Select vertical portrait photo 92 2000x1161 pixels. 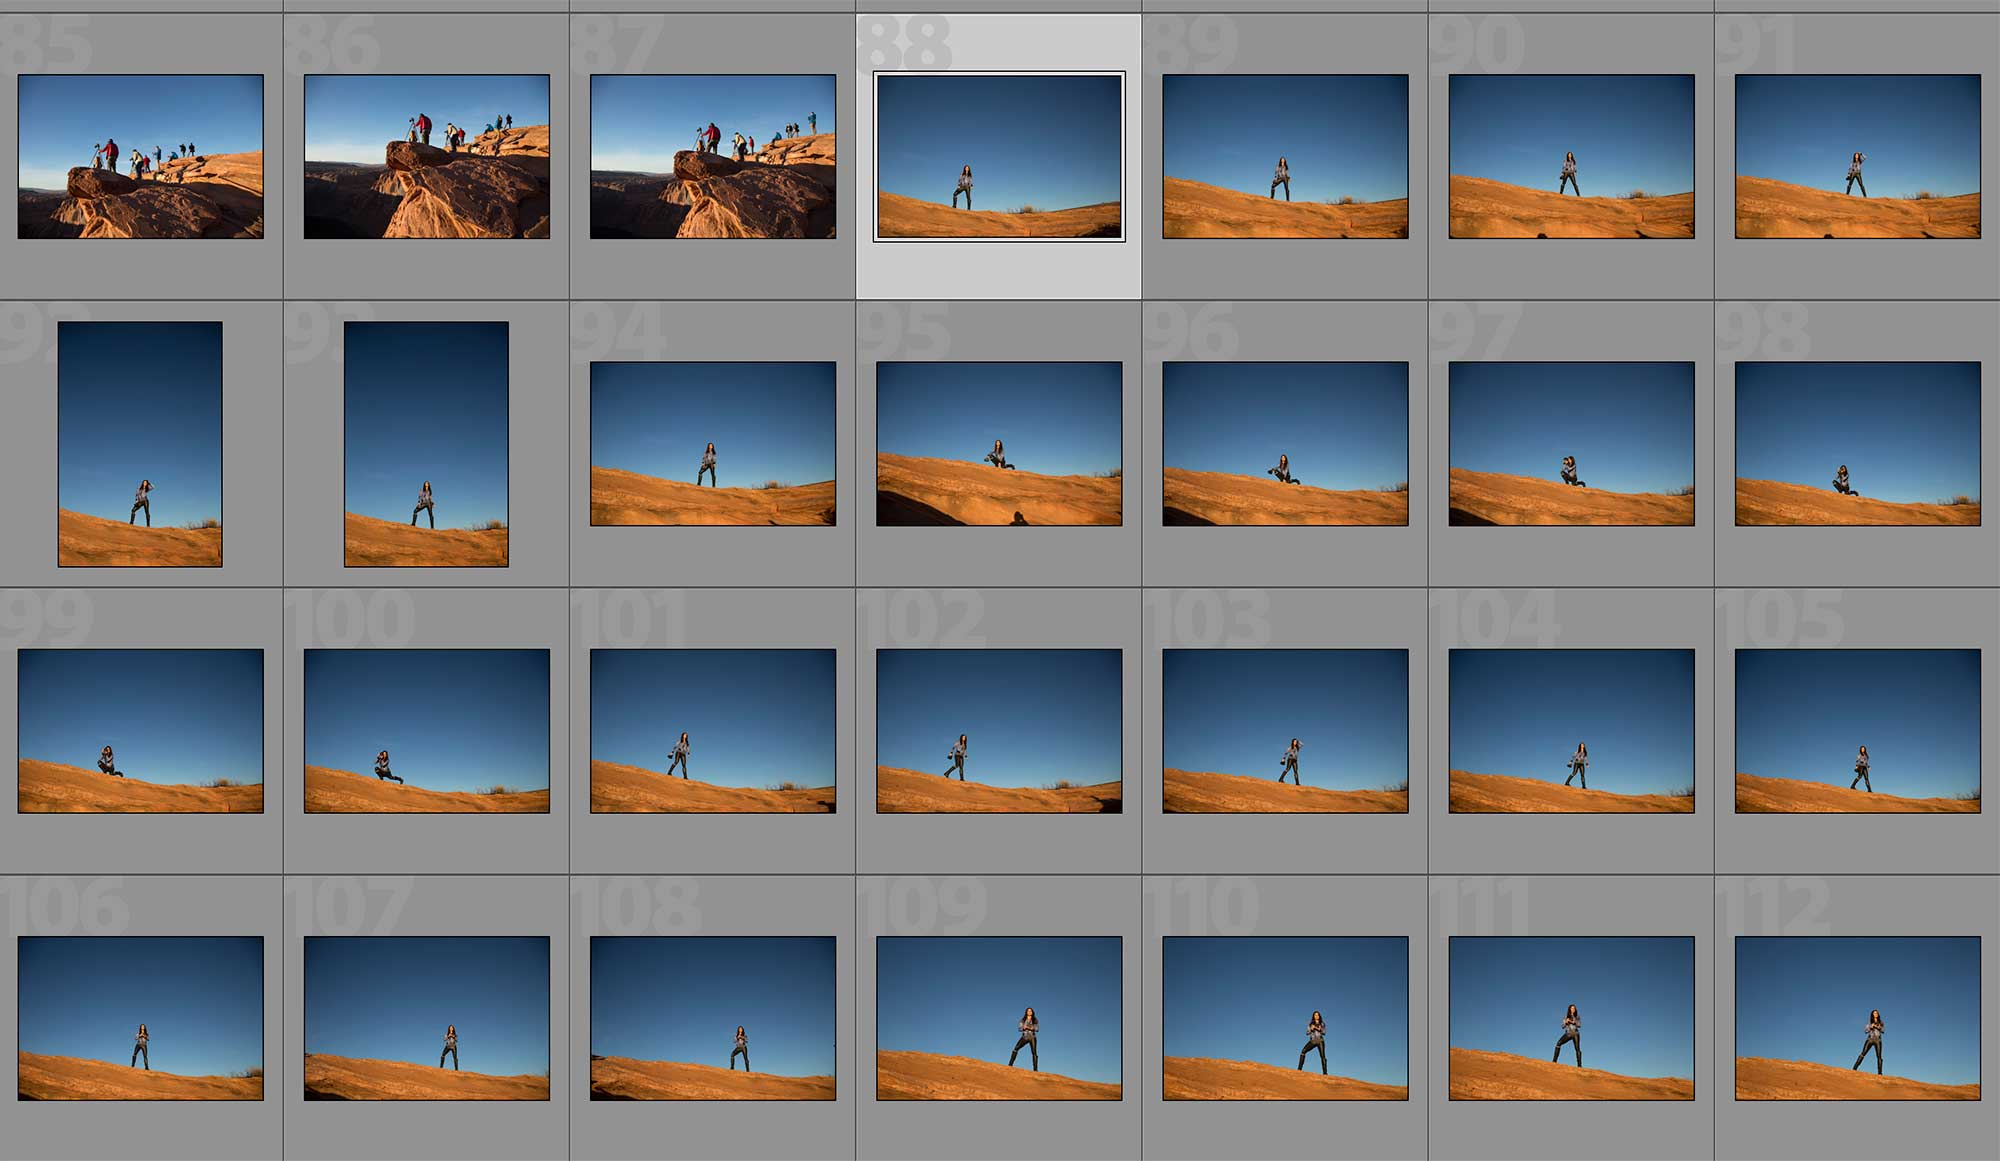[141, 444]
